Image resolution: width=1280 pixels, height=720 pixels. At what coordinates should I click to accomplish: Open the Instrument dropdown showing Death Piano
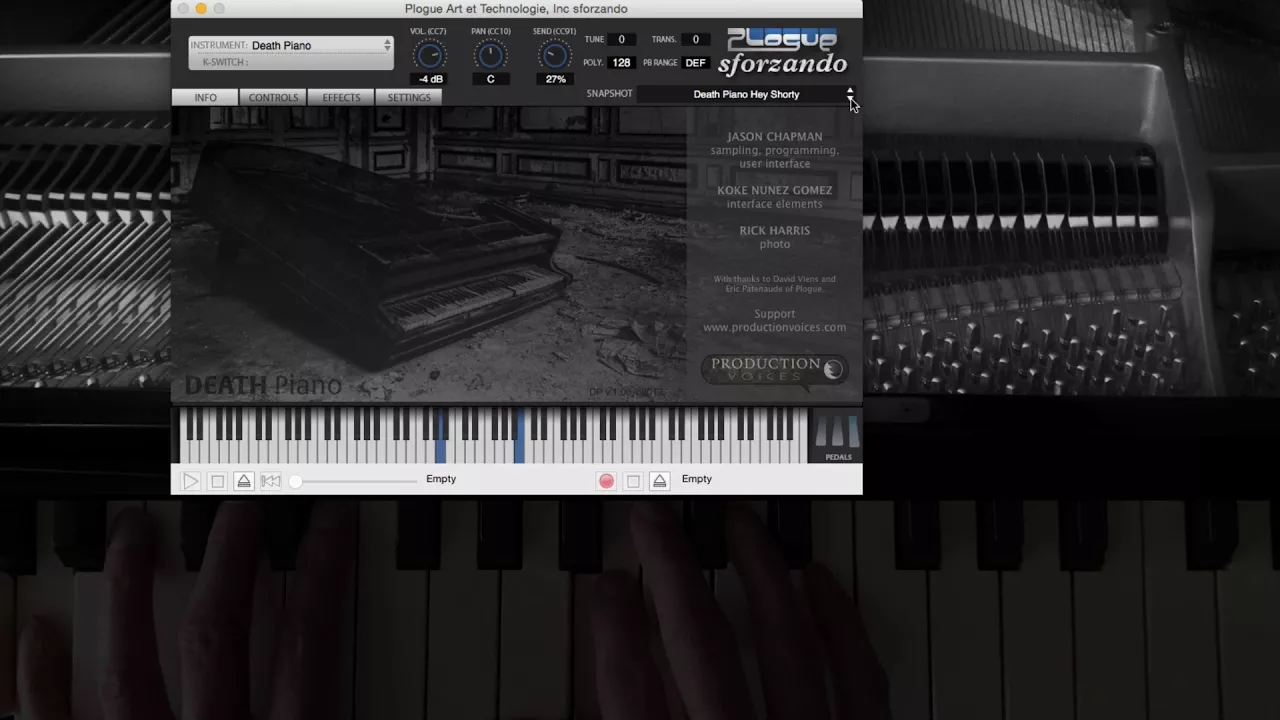pyautogui.click(x=291, y=45)
